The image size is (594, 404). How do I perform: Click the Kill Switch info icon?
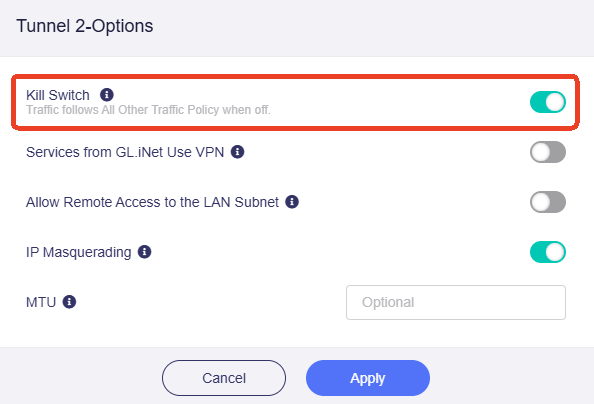click(107, 94)
